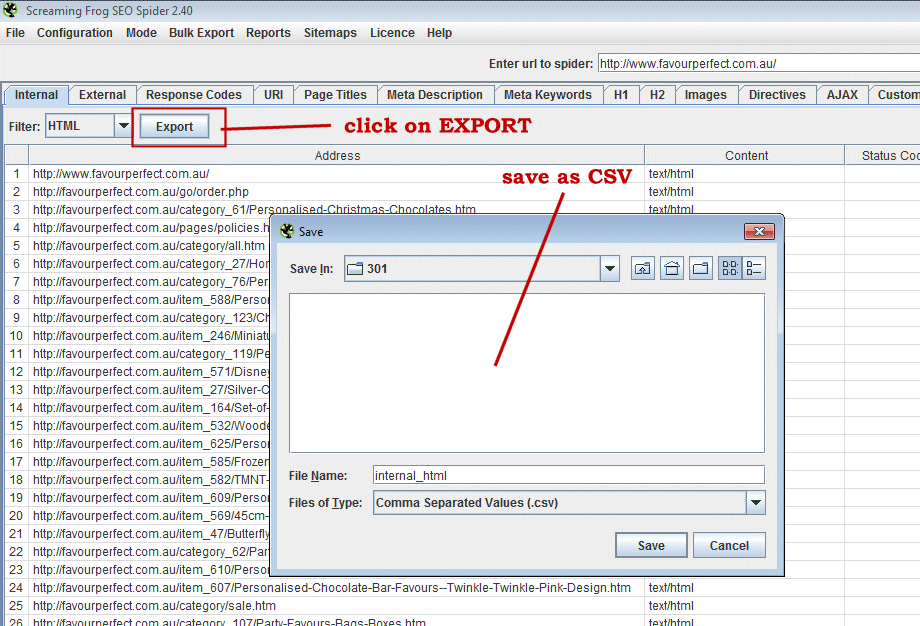Screen dimensions: 920x626
Task: Switch to the External tab
Action: click(103, 95)
